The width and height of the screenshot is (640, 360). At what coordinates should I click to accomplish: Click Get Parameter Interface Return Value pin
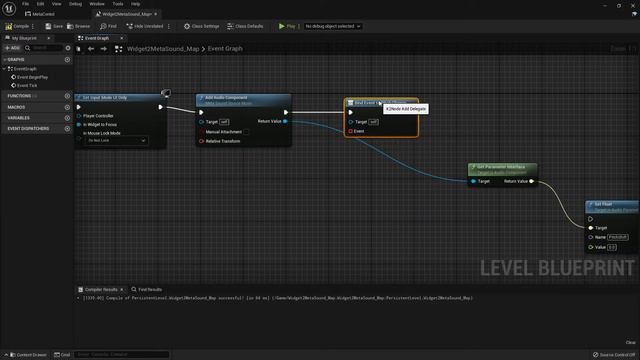[x=531, y=181]
